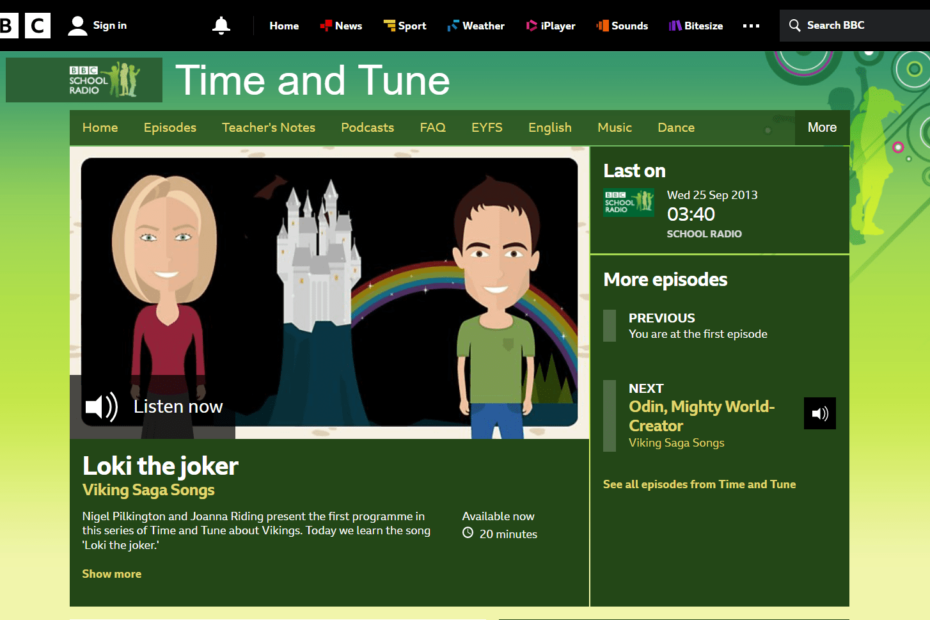Expand episode description with Show more
This screenshot has width=930, height=620.
[x=111, y=573]
